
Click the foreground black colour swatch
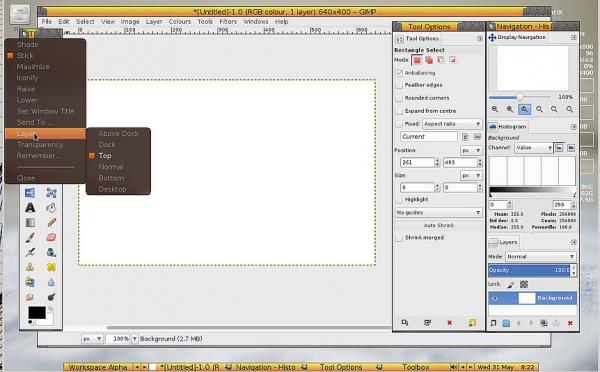tap(37, 312)
